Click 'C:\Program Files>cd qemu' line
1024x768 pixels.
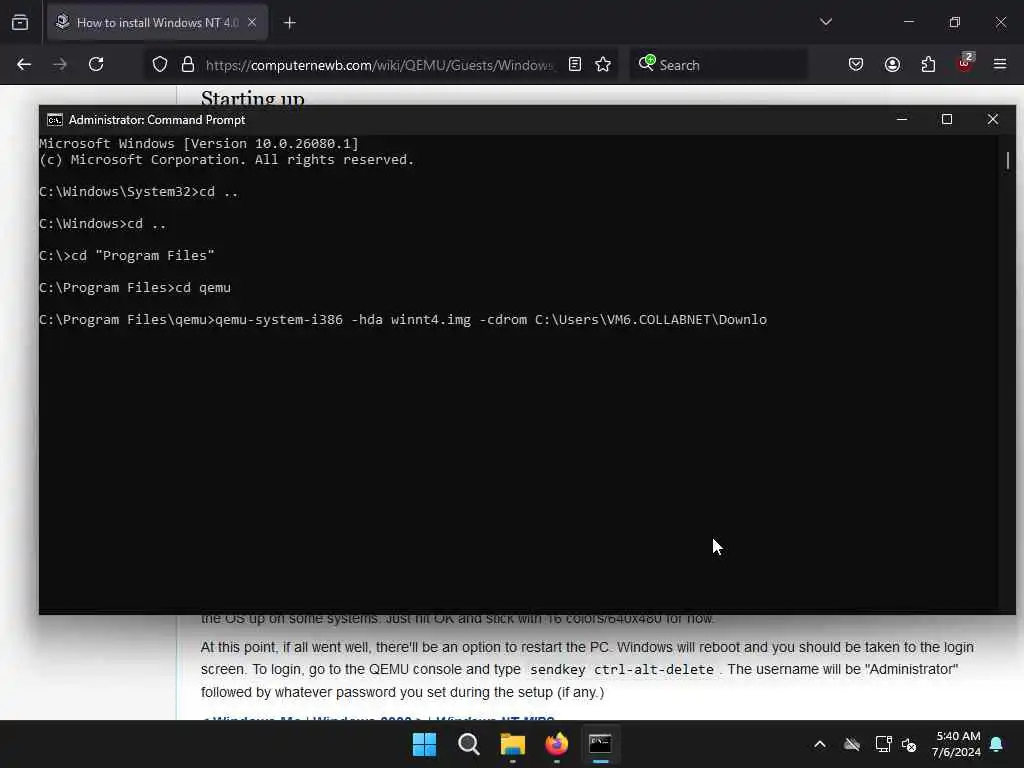click(135, 287)
